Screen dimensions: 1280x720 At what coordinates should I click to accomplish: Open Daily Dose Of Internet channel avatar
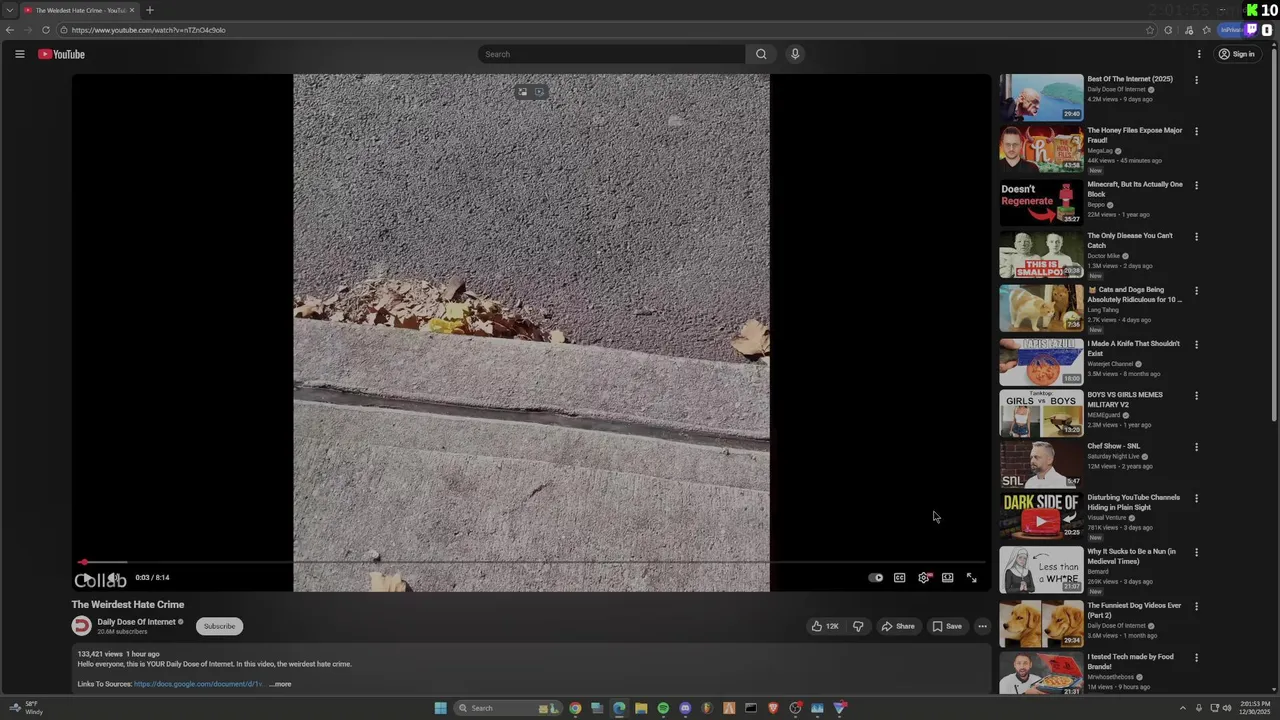[x=81, y=626]
